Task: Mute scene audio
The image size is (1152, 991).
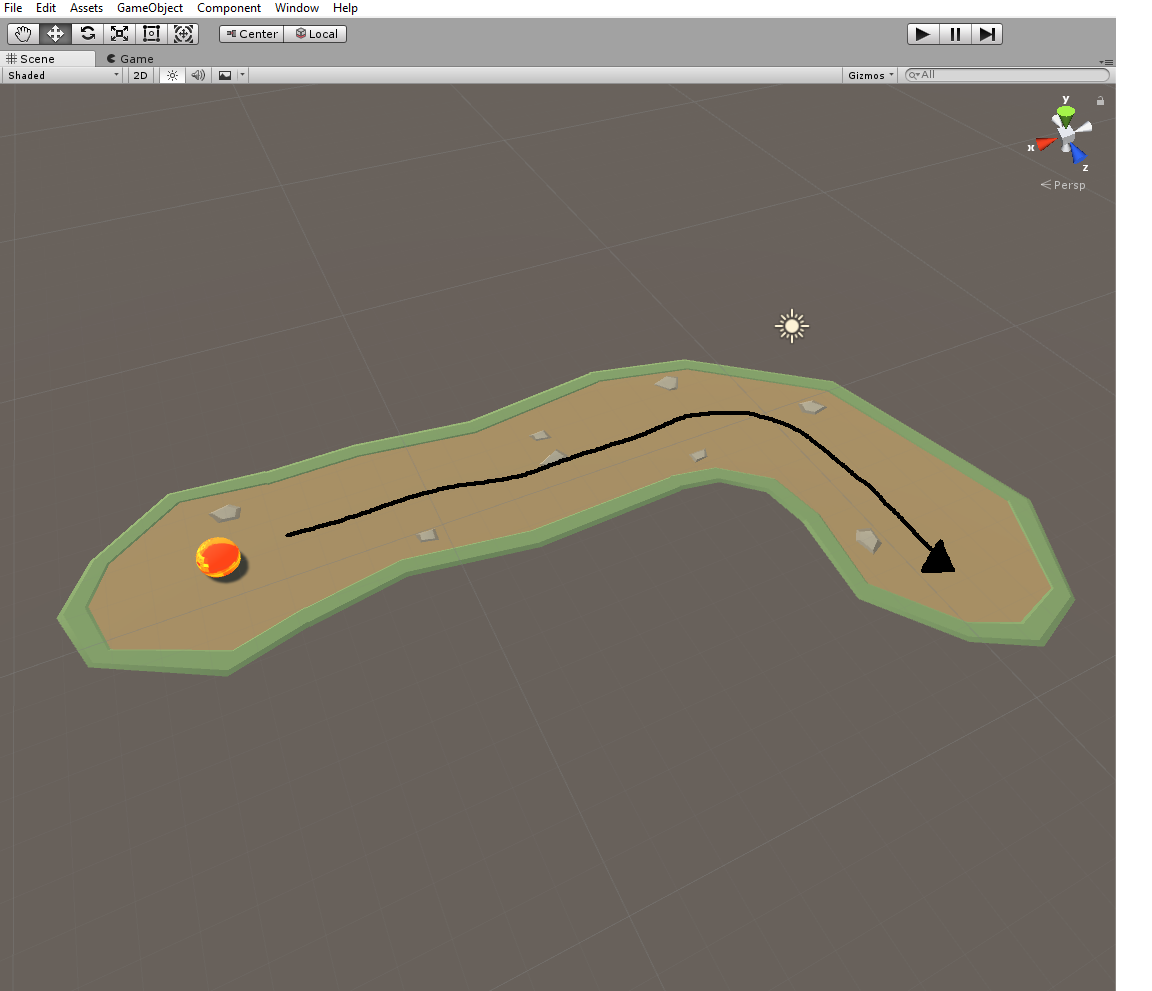Action: (x=198, y=75)
